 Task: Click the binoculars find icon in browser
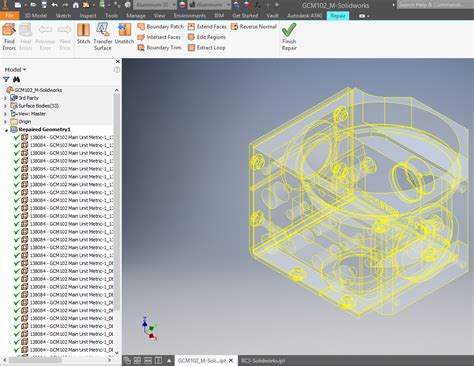point(16,79)
